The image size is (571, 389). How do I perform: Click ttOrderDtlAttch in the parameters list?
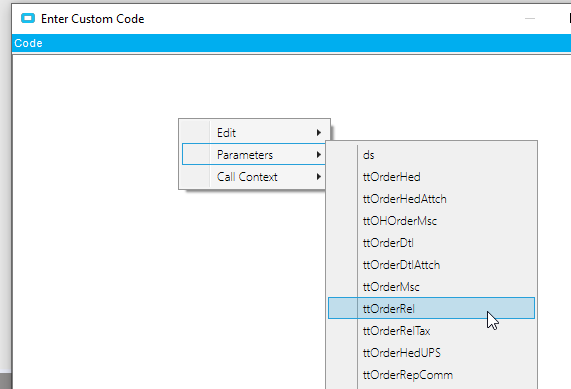pyautogui.click(x=432, y=265)
